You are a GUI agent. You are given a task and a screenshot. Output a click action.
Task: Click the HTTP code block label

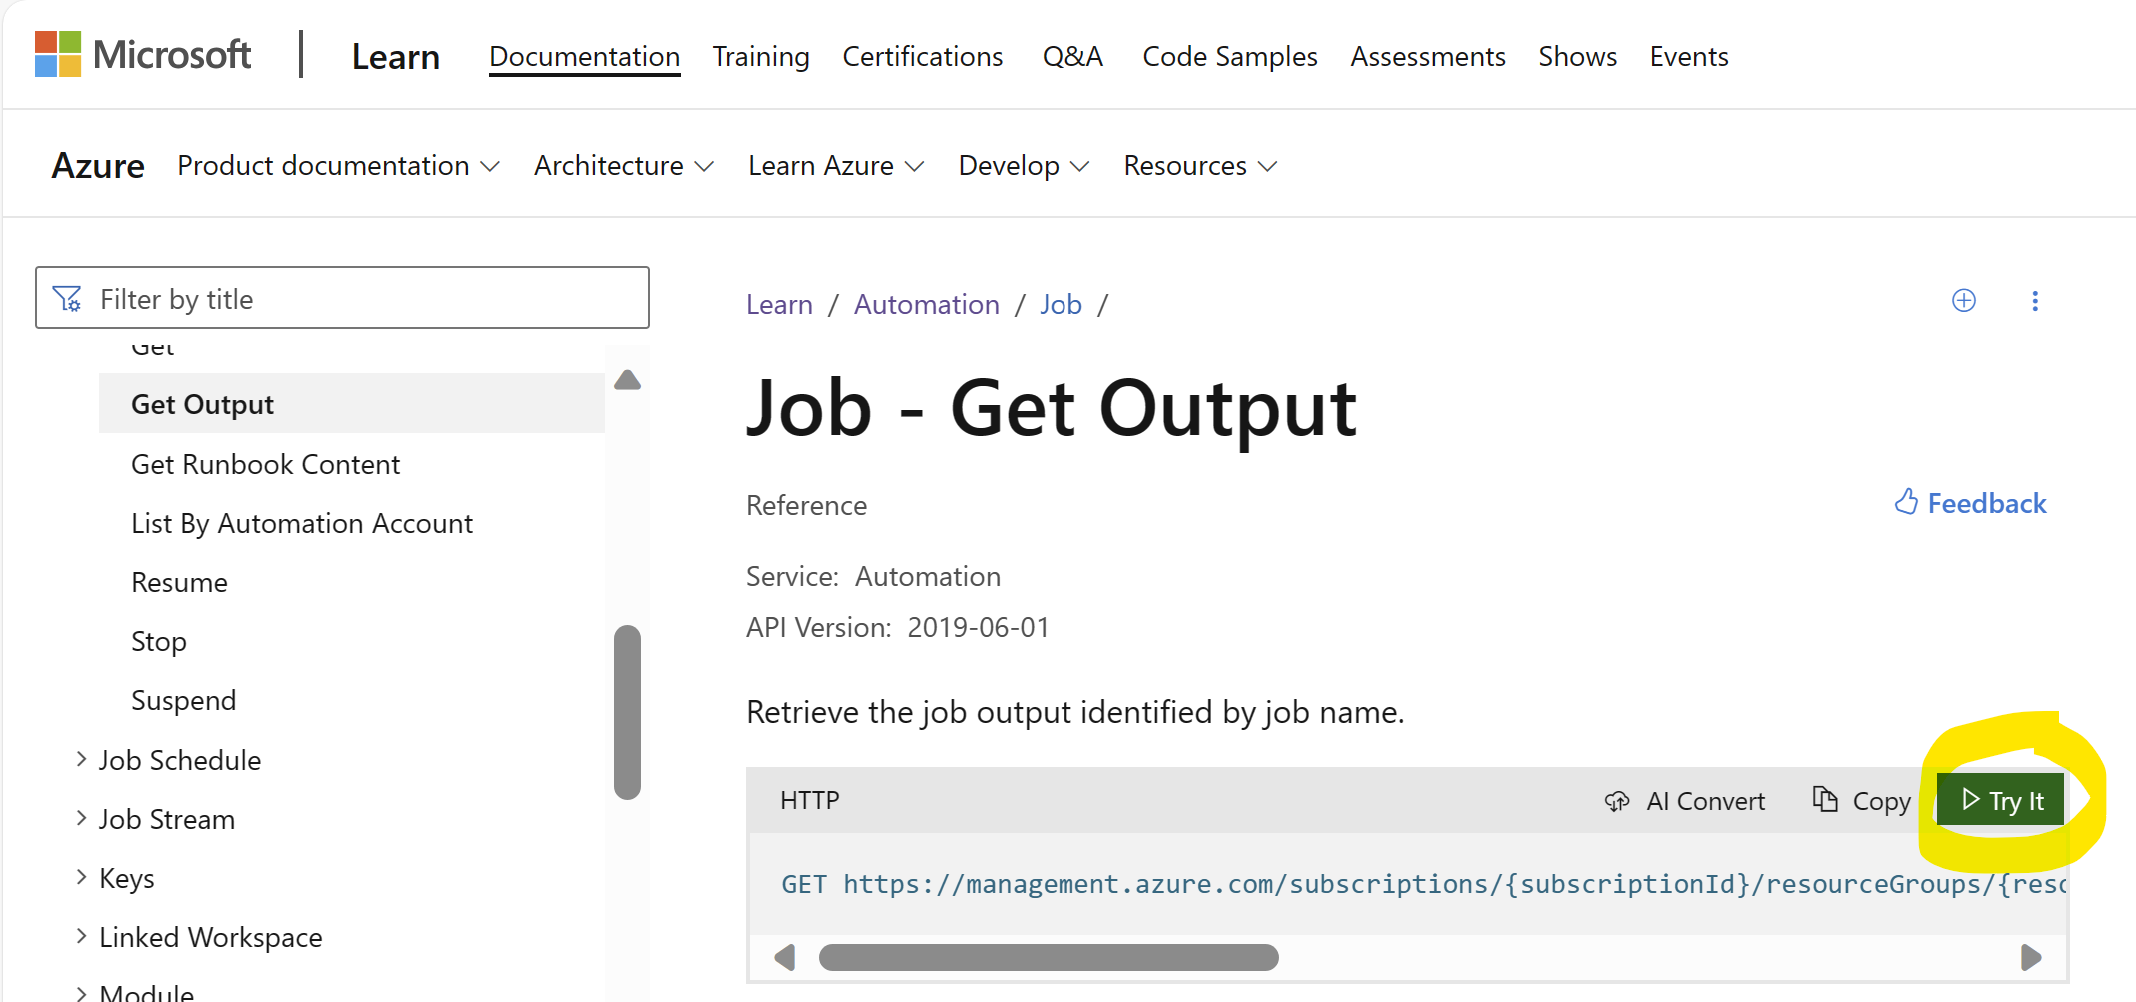[809, 800]
